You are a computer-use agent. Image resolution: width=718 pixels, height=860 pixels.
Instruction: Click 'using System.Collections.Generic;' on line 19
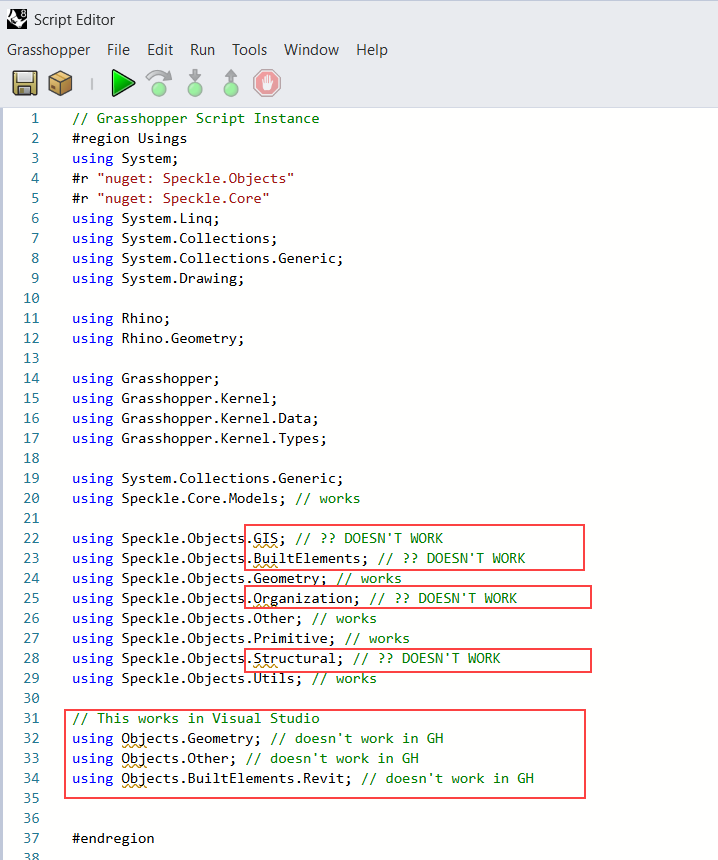tap(207, 479)
